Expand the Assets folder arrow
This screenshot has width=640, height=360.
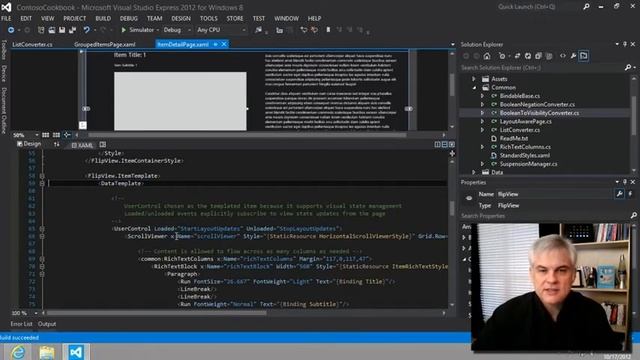tap(474, 79)
